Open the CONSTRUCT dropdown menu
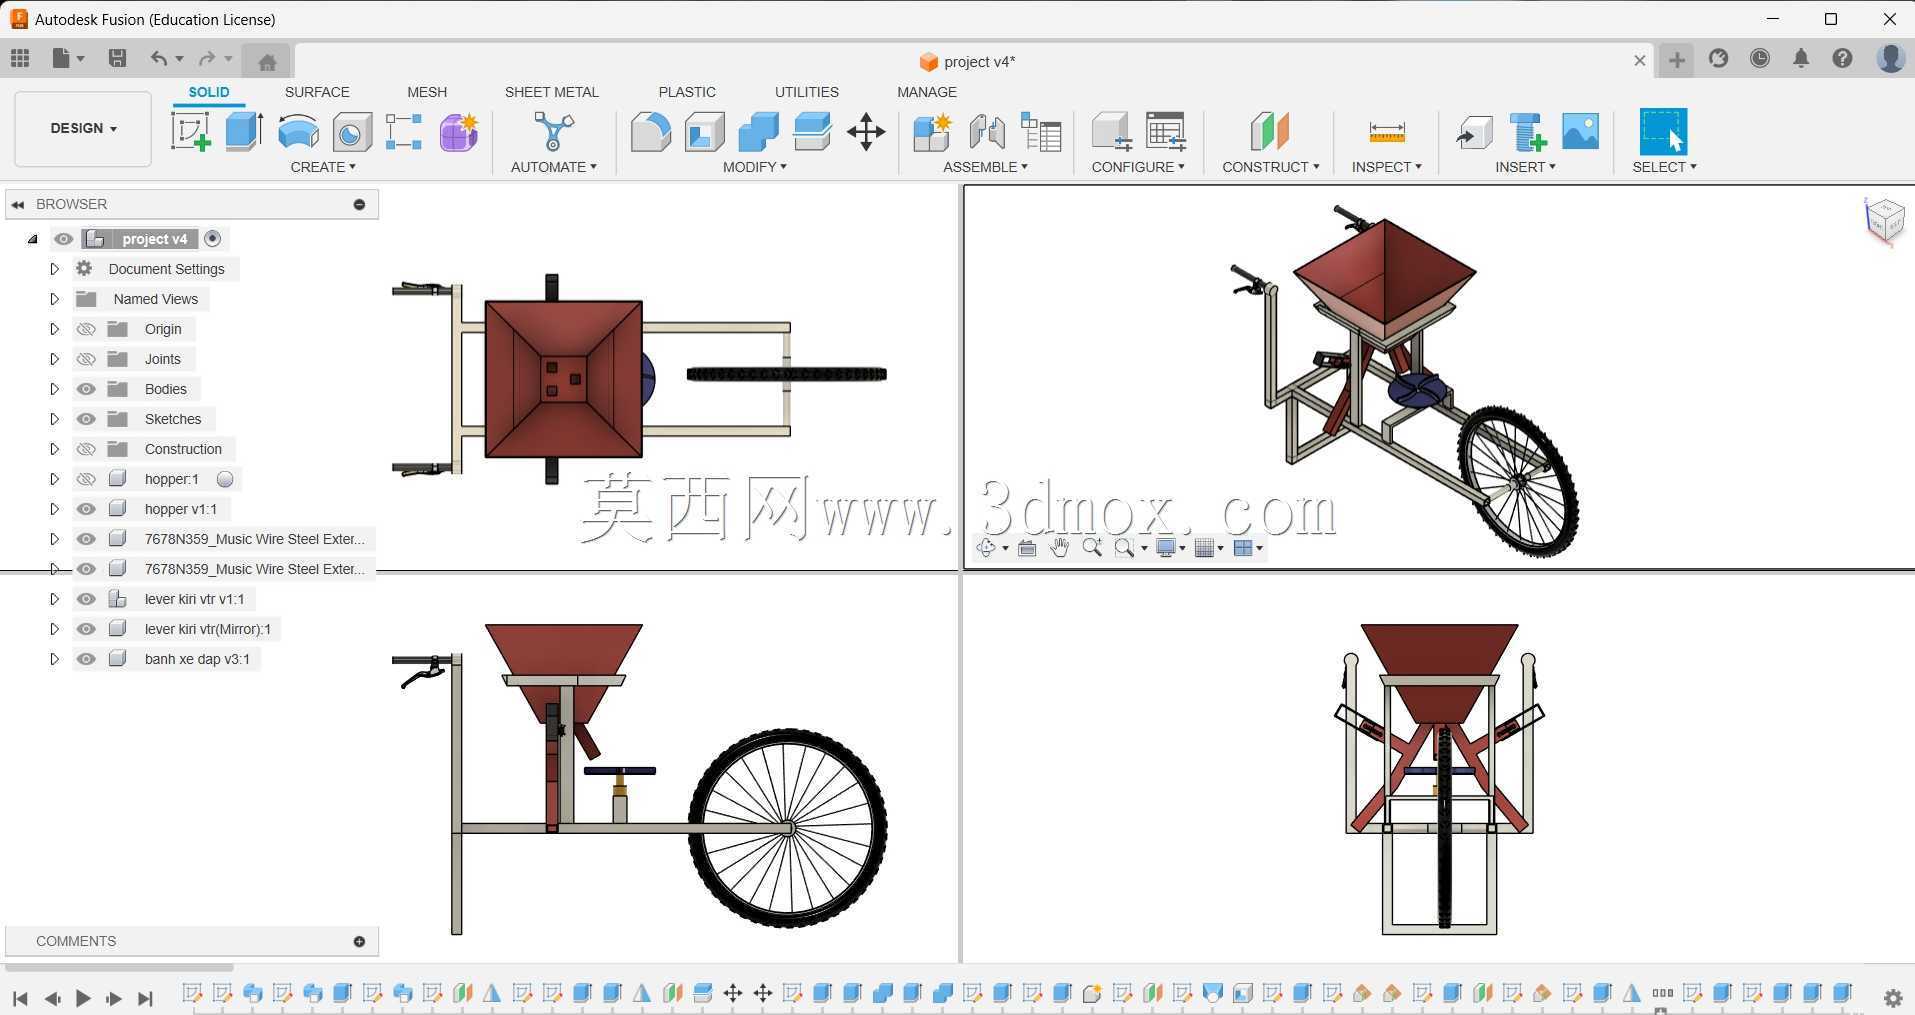Screen dimensions: 1915x1015 click(x=1271, y=167)
